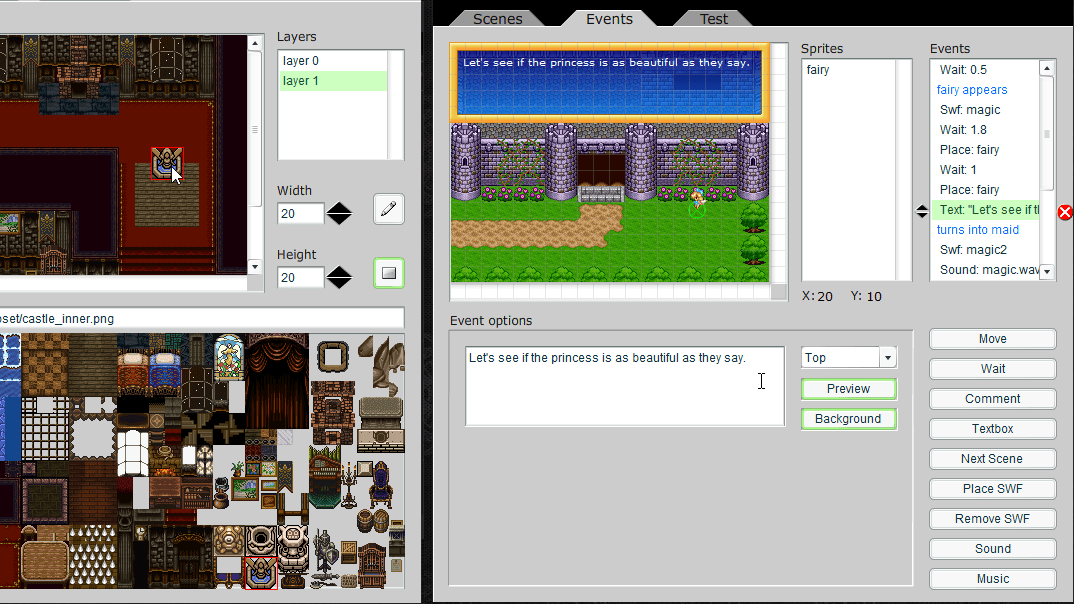The width and height of the screenshot is (1074, 604).
Task: Select the pencil draw tool
Action: coord(389,209)
